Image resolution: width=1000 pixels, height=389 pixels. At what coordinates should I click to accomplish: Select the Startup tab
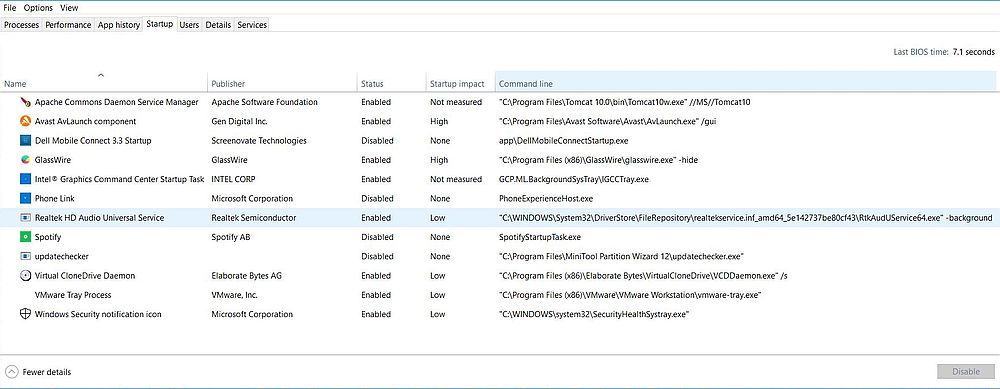[x=159, y=24]
